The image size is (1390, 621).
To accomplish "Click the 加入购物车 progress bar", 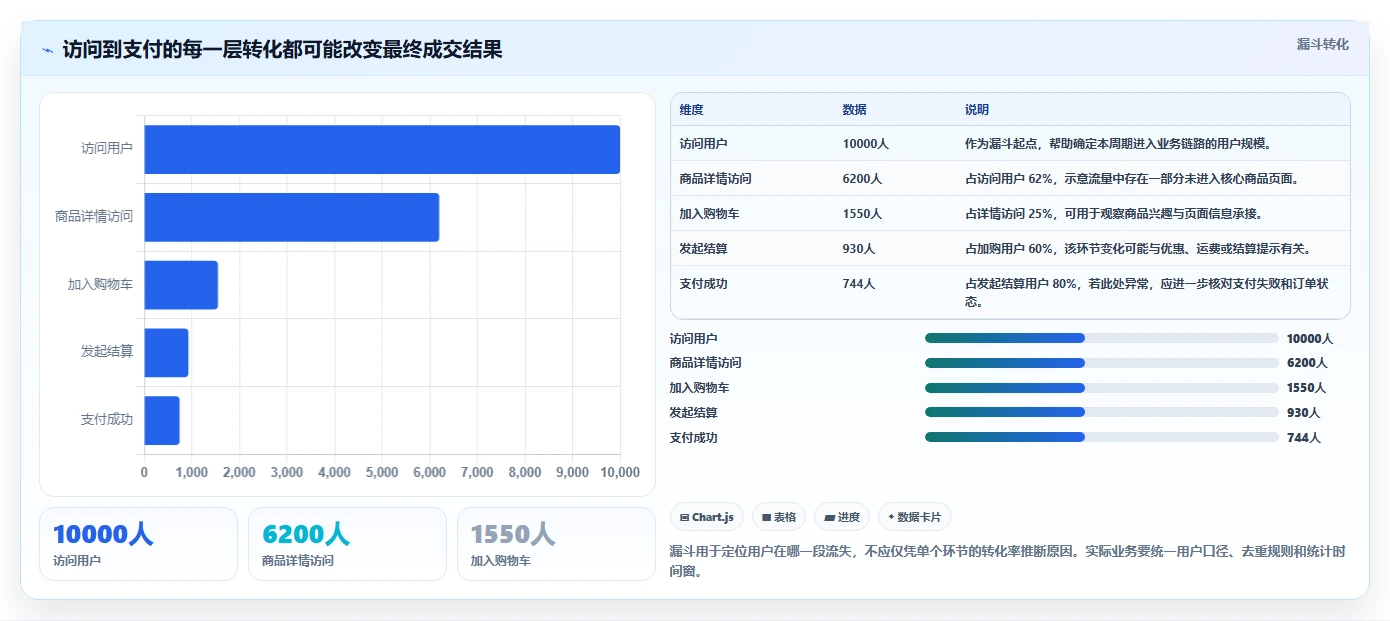I will 1102,388.
